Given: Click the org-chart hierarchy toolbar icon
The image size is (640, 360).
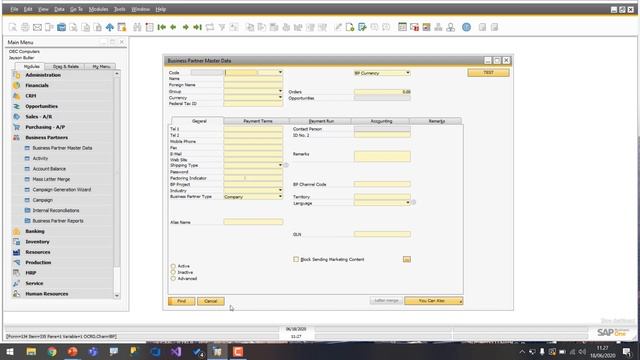Looking at the screenshot, I should tap(438, 27).
